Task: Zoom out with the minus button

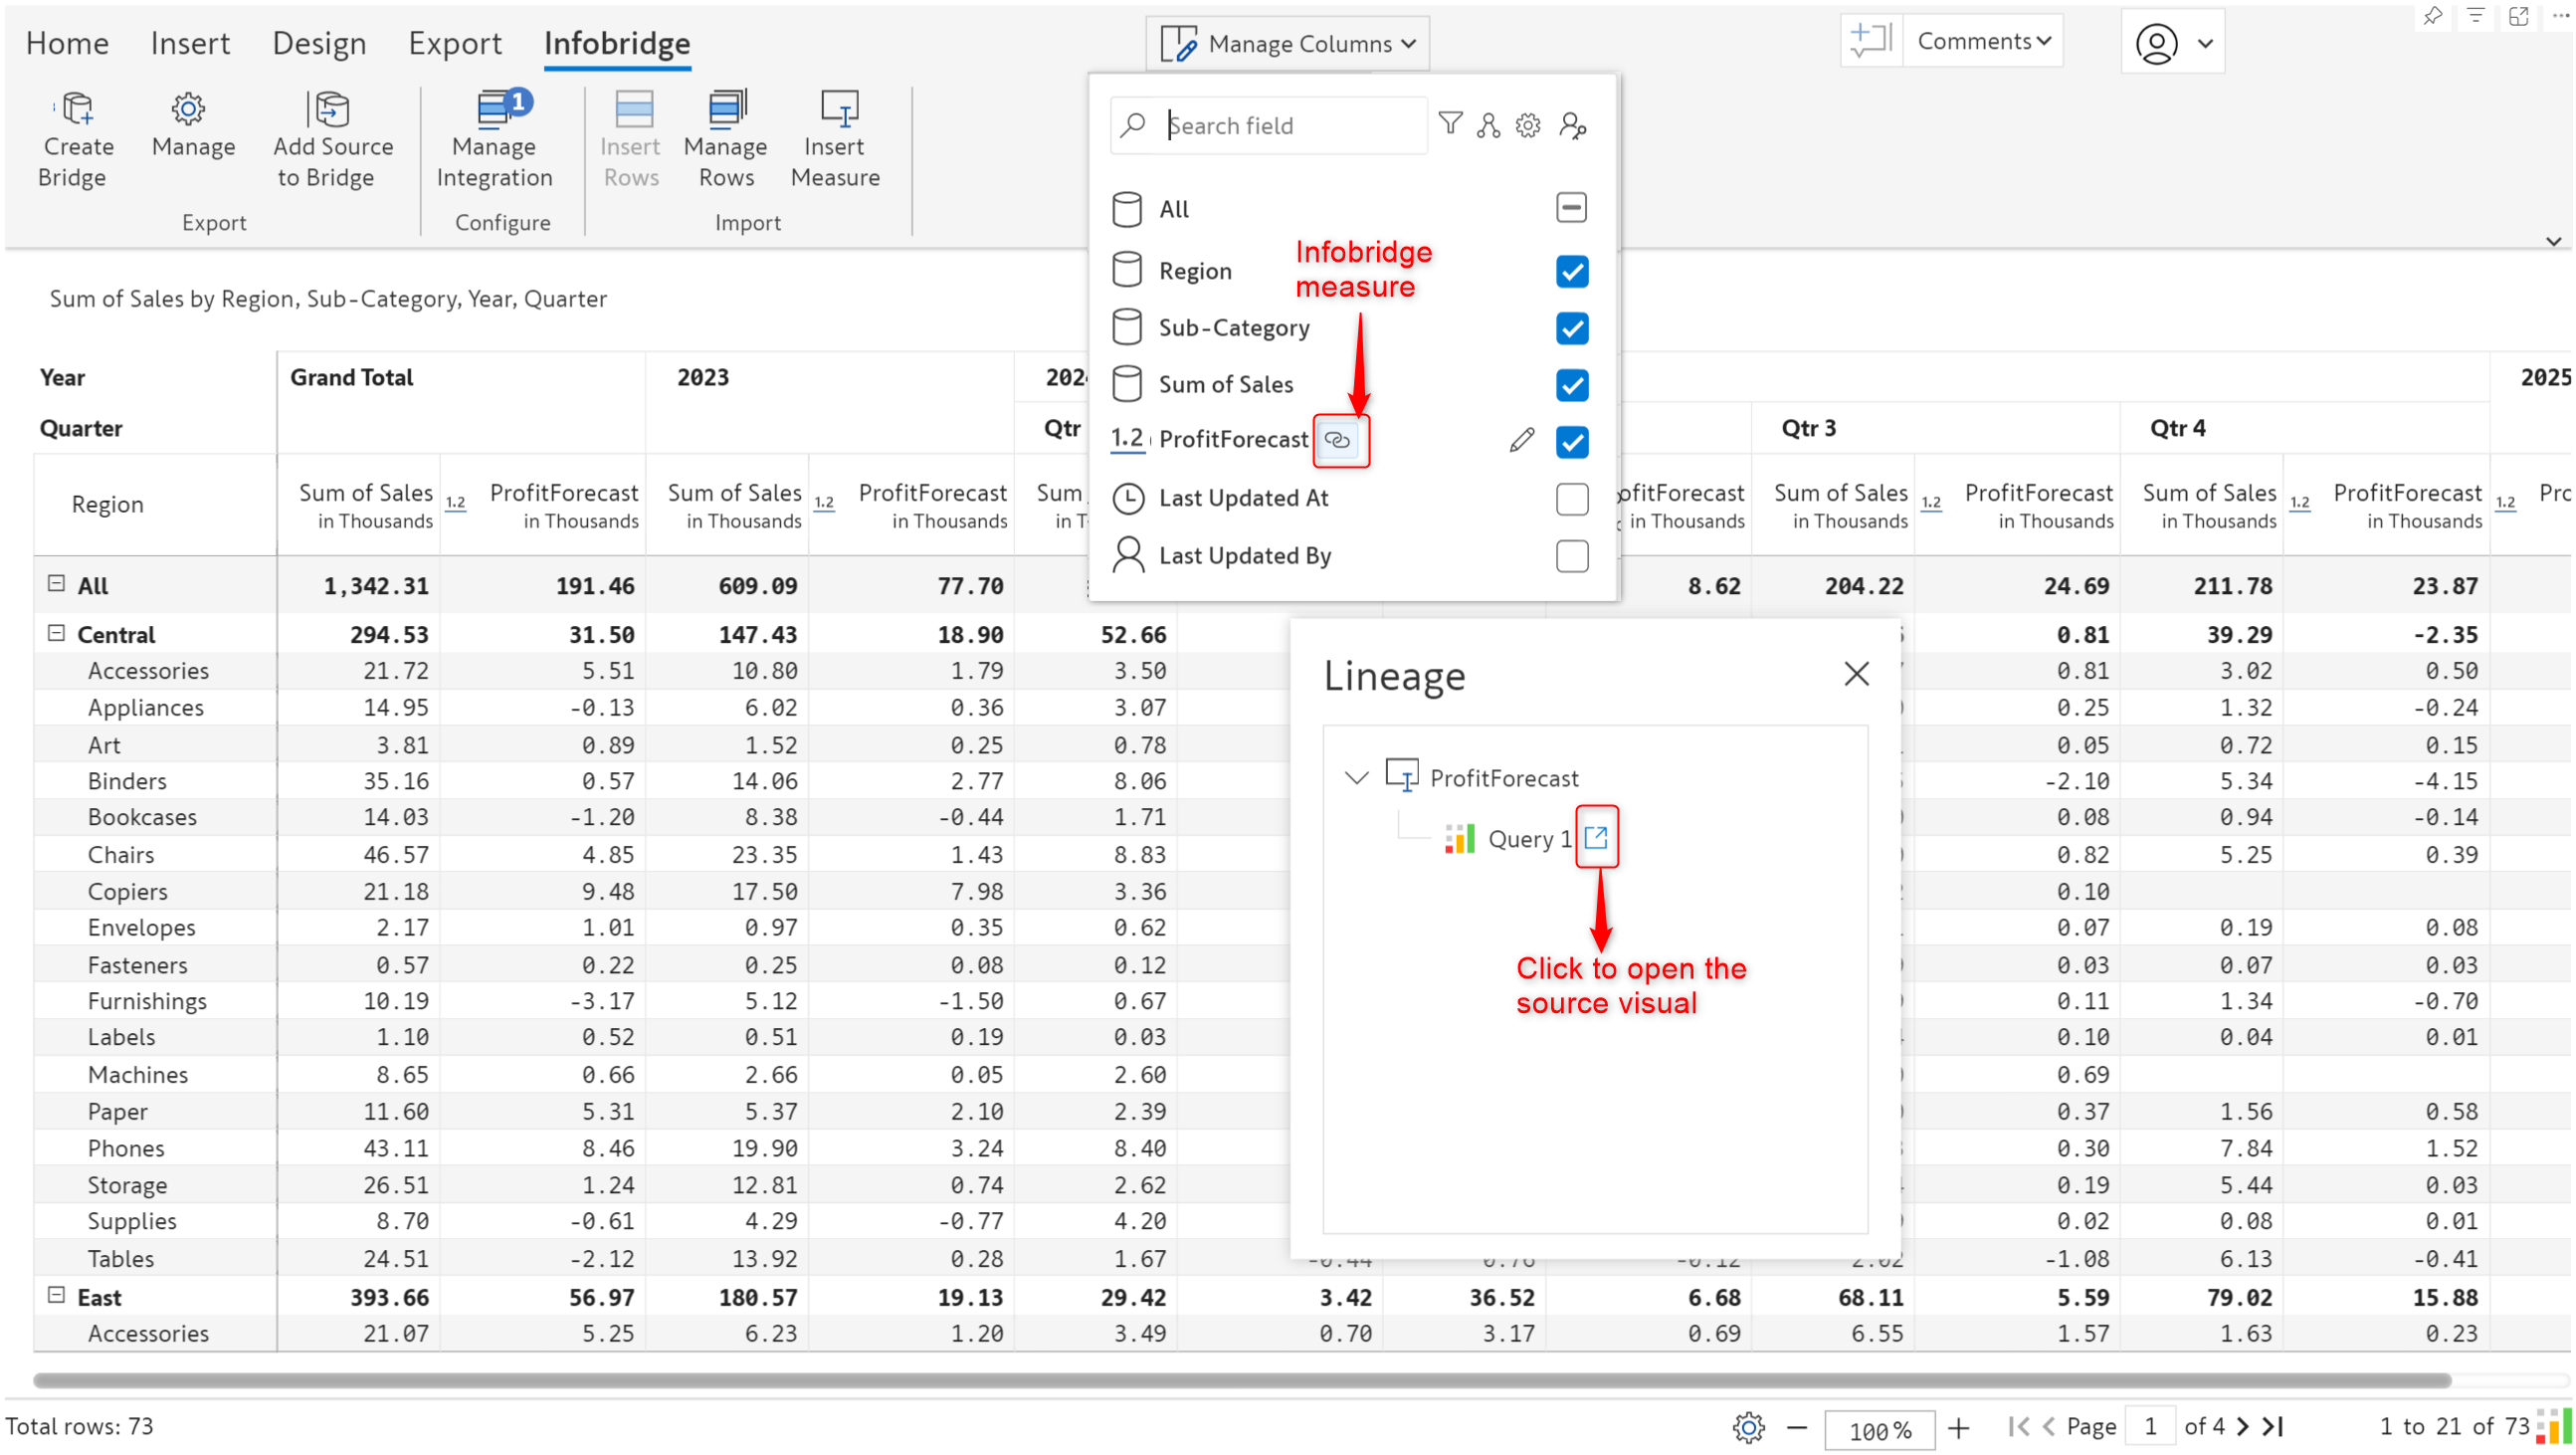Action: point(1796,1426)
